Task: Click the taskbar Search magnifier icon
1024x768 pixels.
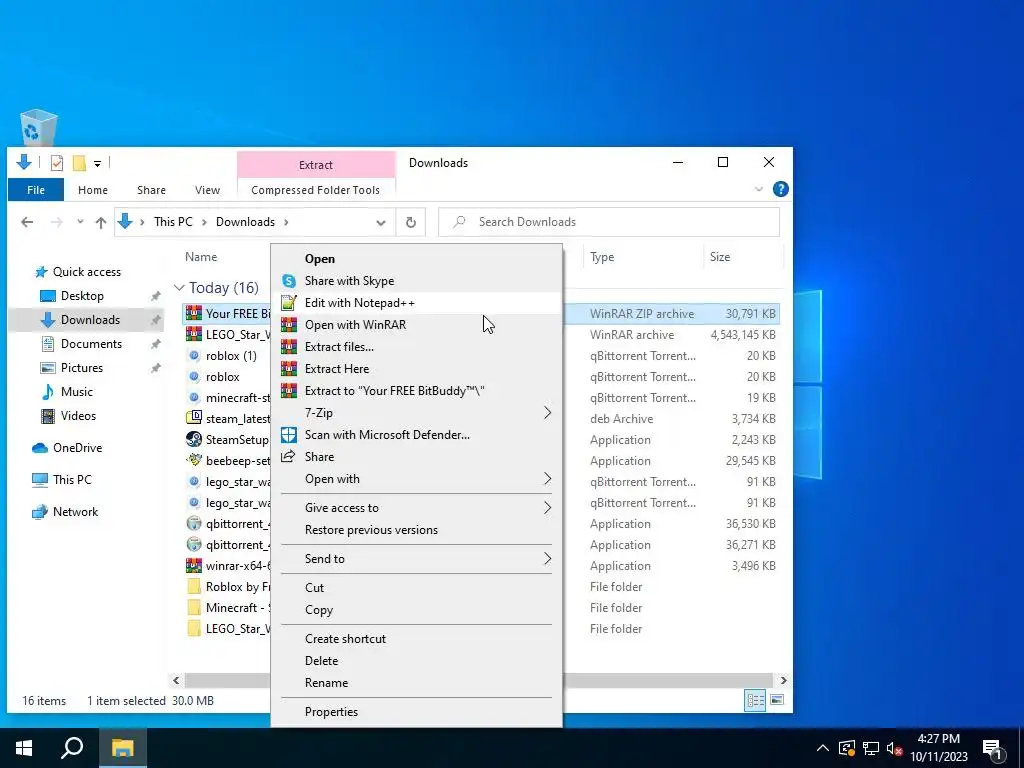Action: coord(72,748)
